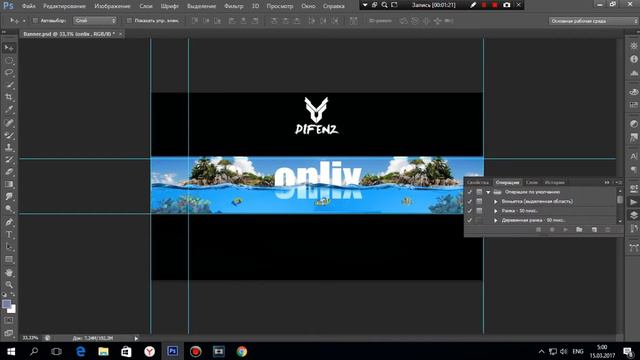The image size is (640, 360).
Task: Enable the Auto-Select checkbox
Action: click(x=35, y=20)
